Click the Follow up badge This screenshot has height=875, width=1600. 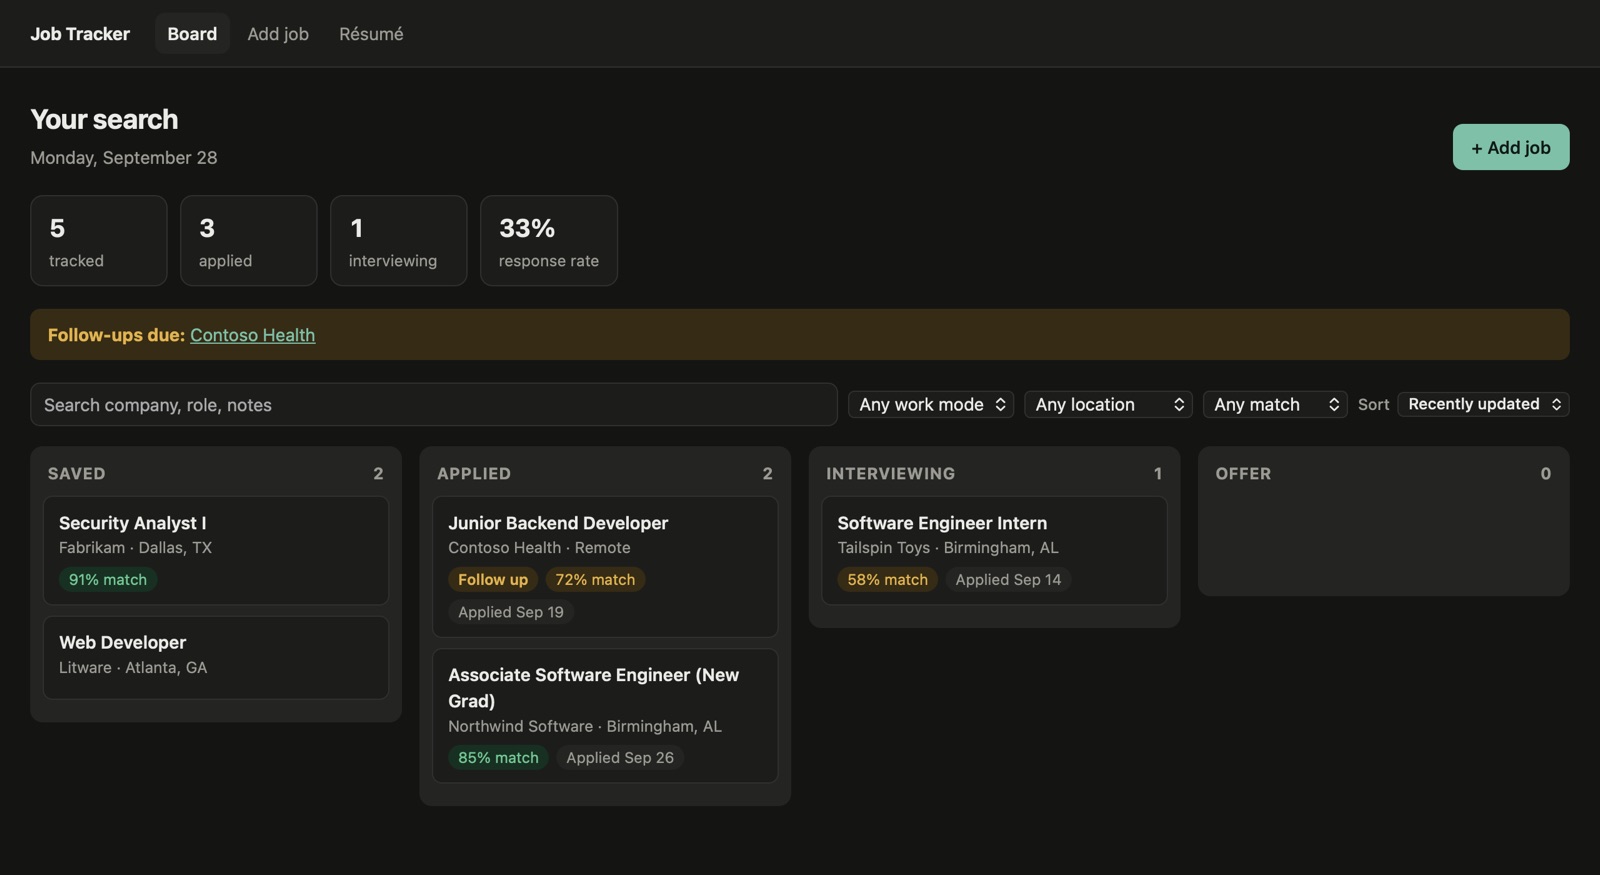tap(493, 579)
